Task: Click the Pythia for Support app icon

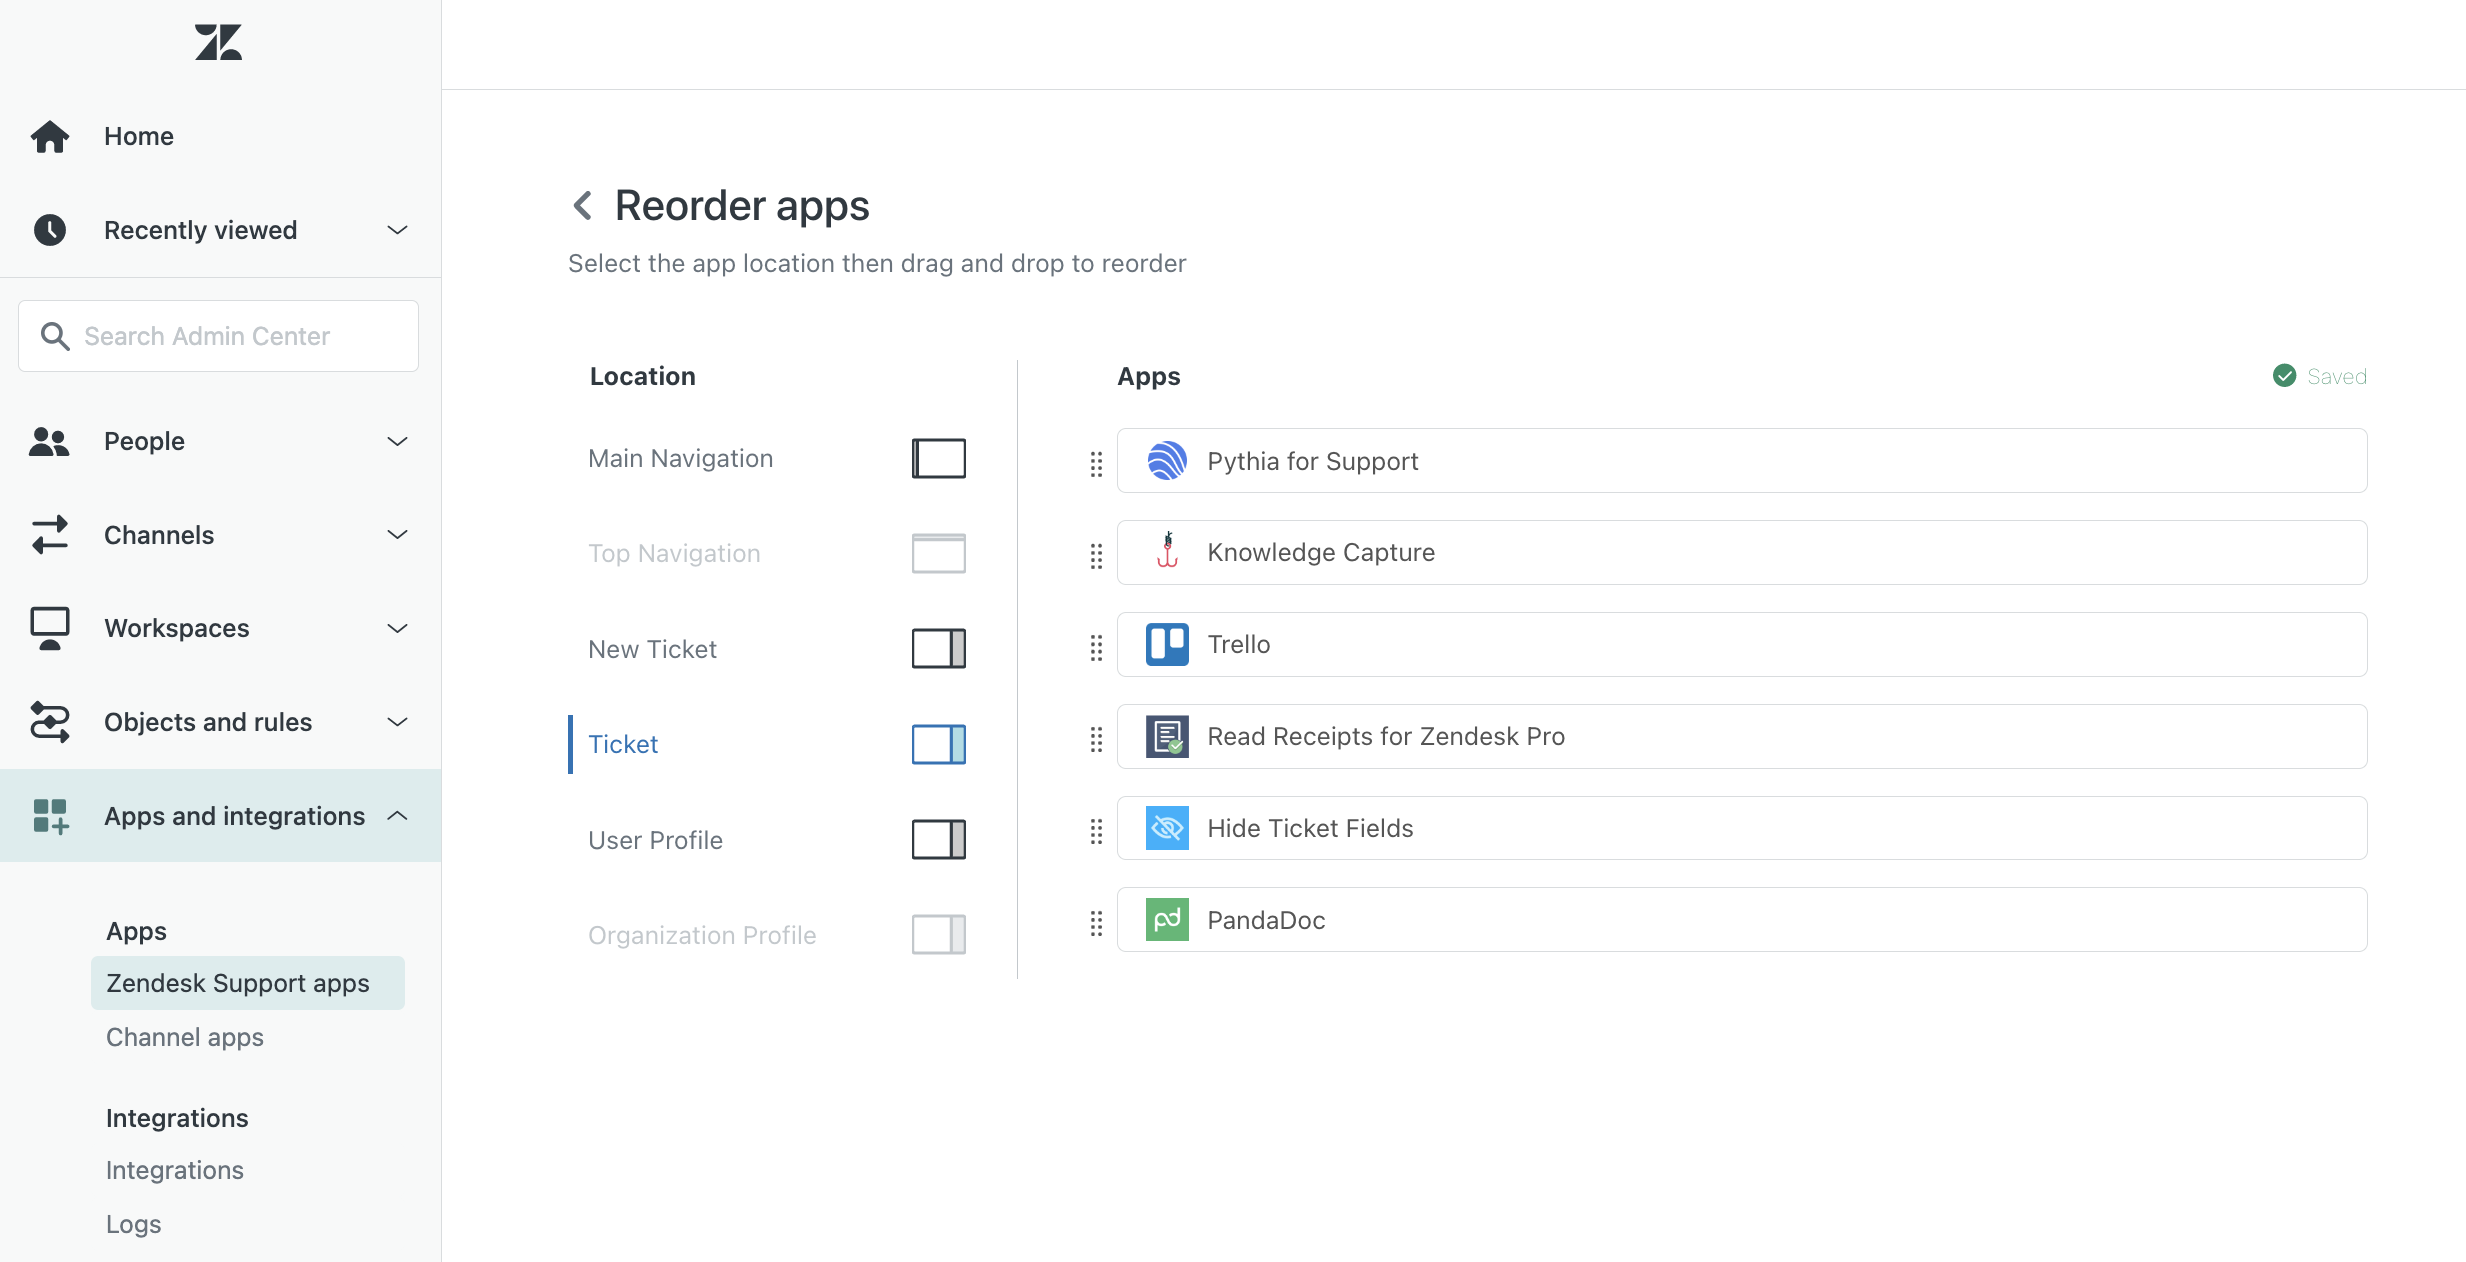Action: [x=1166, y=460]
